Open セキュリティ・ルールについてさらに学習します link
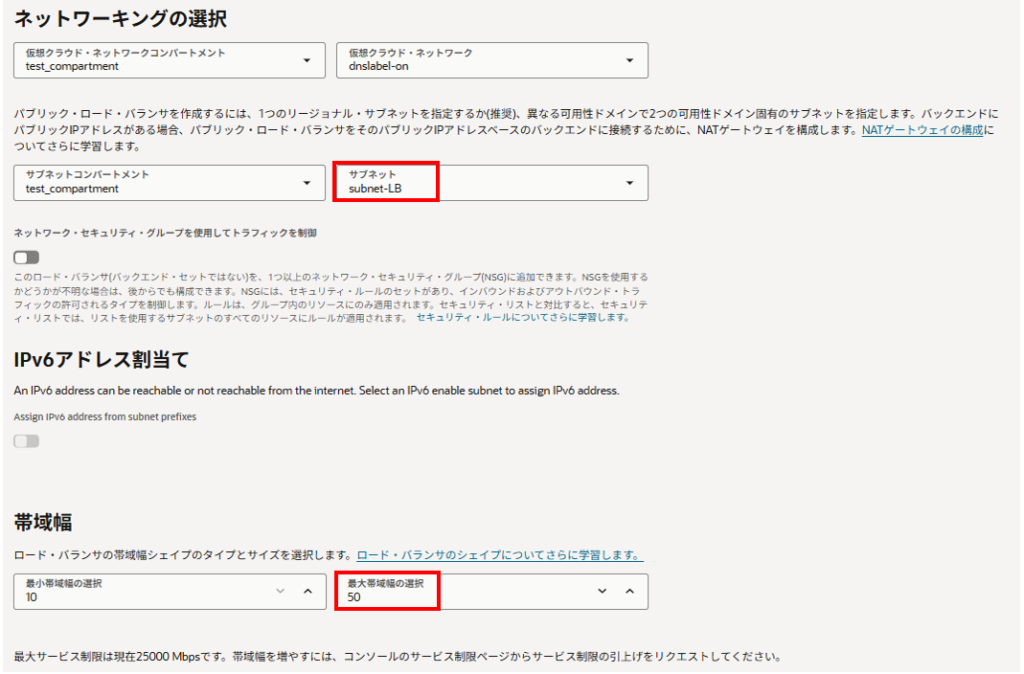This screenshot has height=674, width=1024. click(x=523, y=317)
